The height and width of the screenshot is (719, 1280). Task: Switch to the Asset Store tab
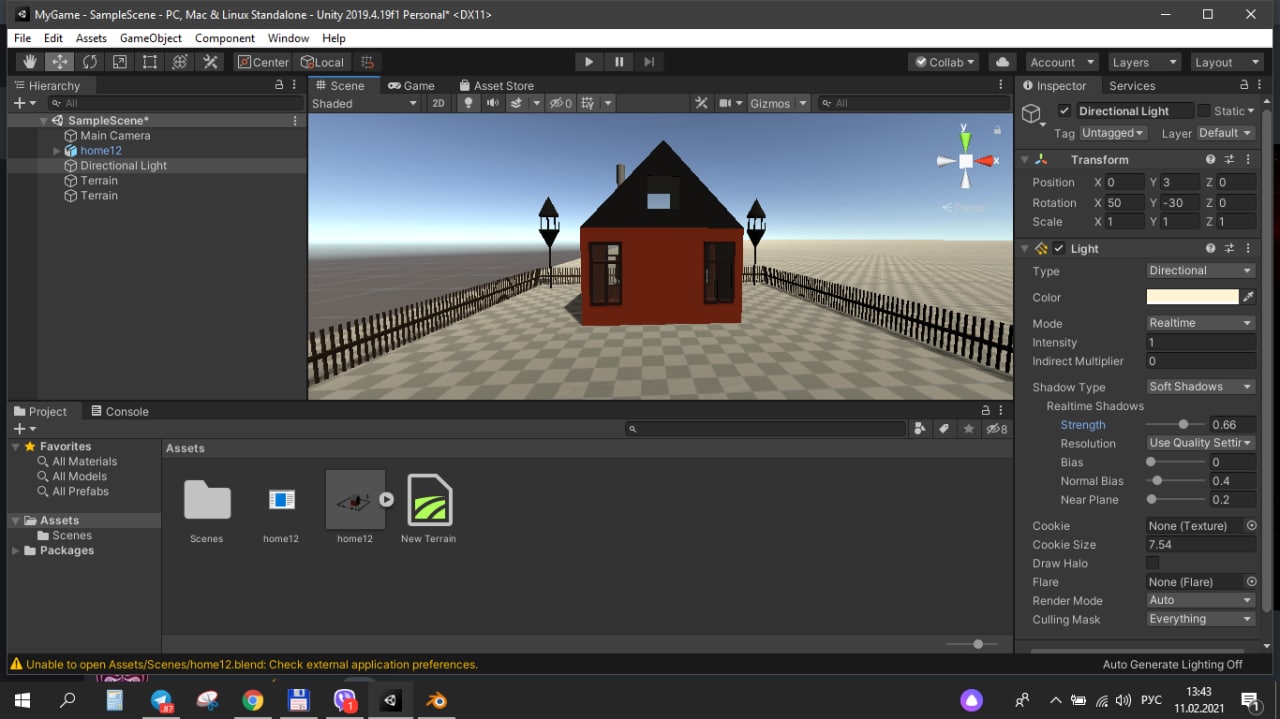pos(496,85)
